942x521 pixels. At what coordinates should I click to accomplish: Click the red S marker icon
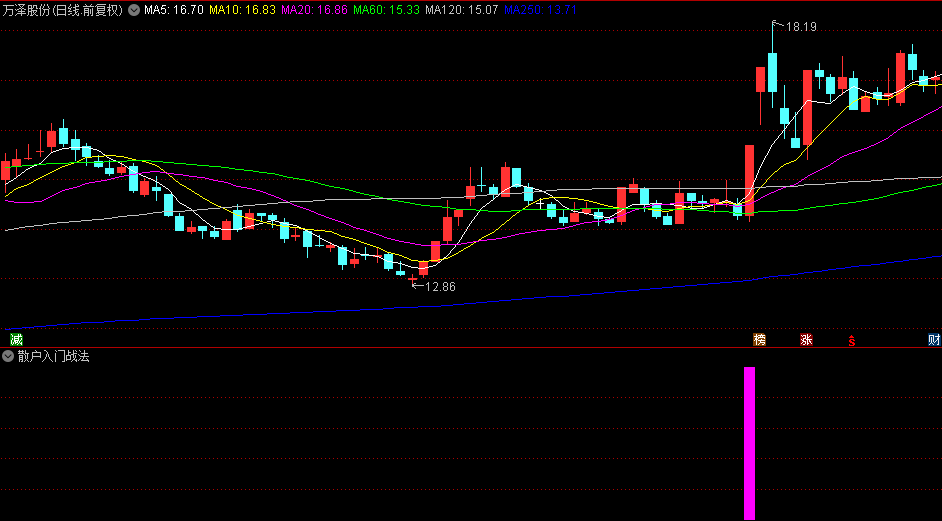point(851,341)
